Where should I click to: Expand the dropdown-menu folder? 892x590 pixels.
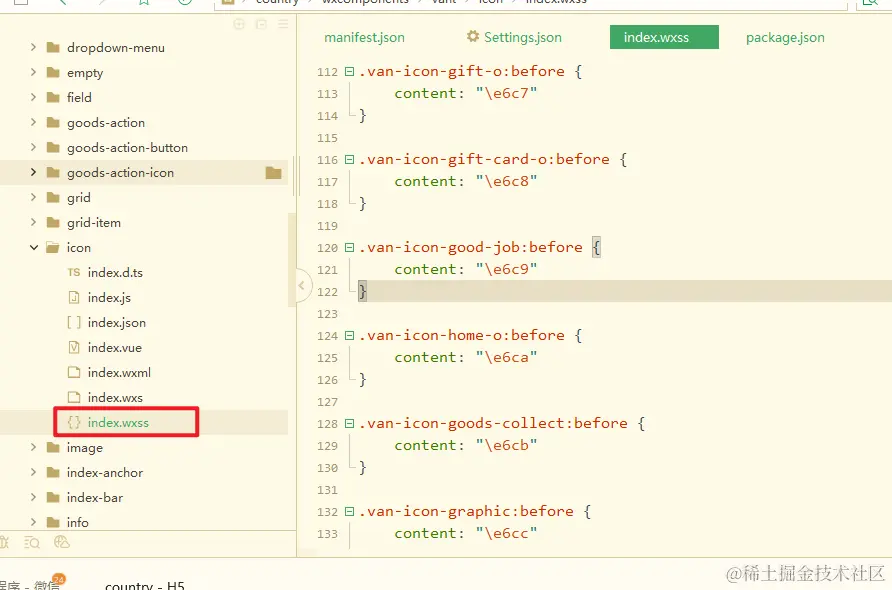(x=33, y=47)
